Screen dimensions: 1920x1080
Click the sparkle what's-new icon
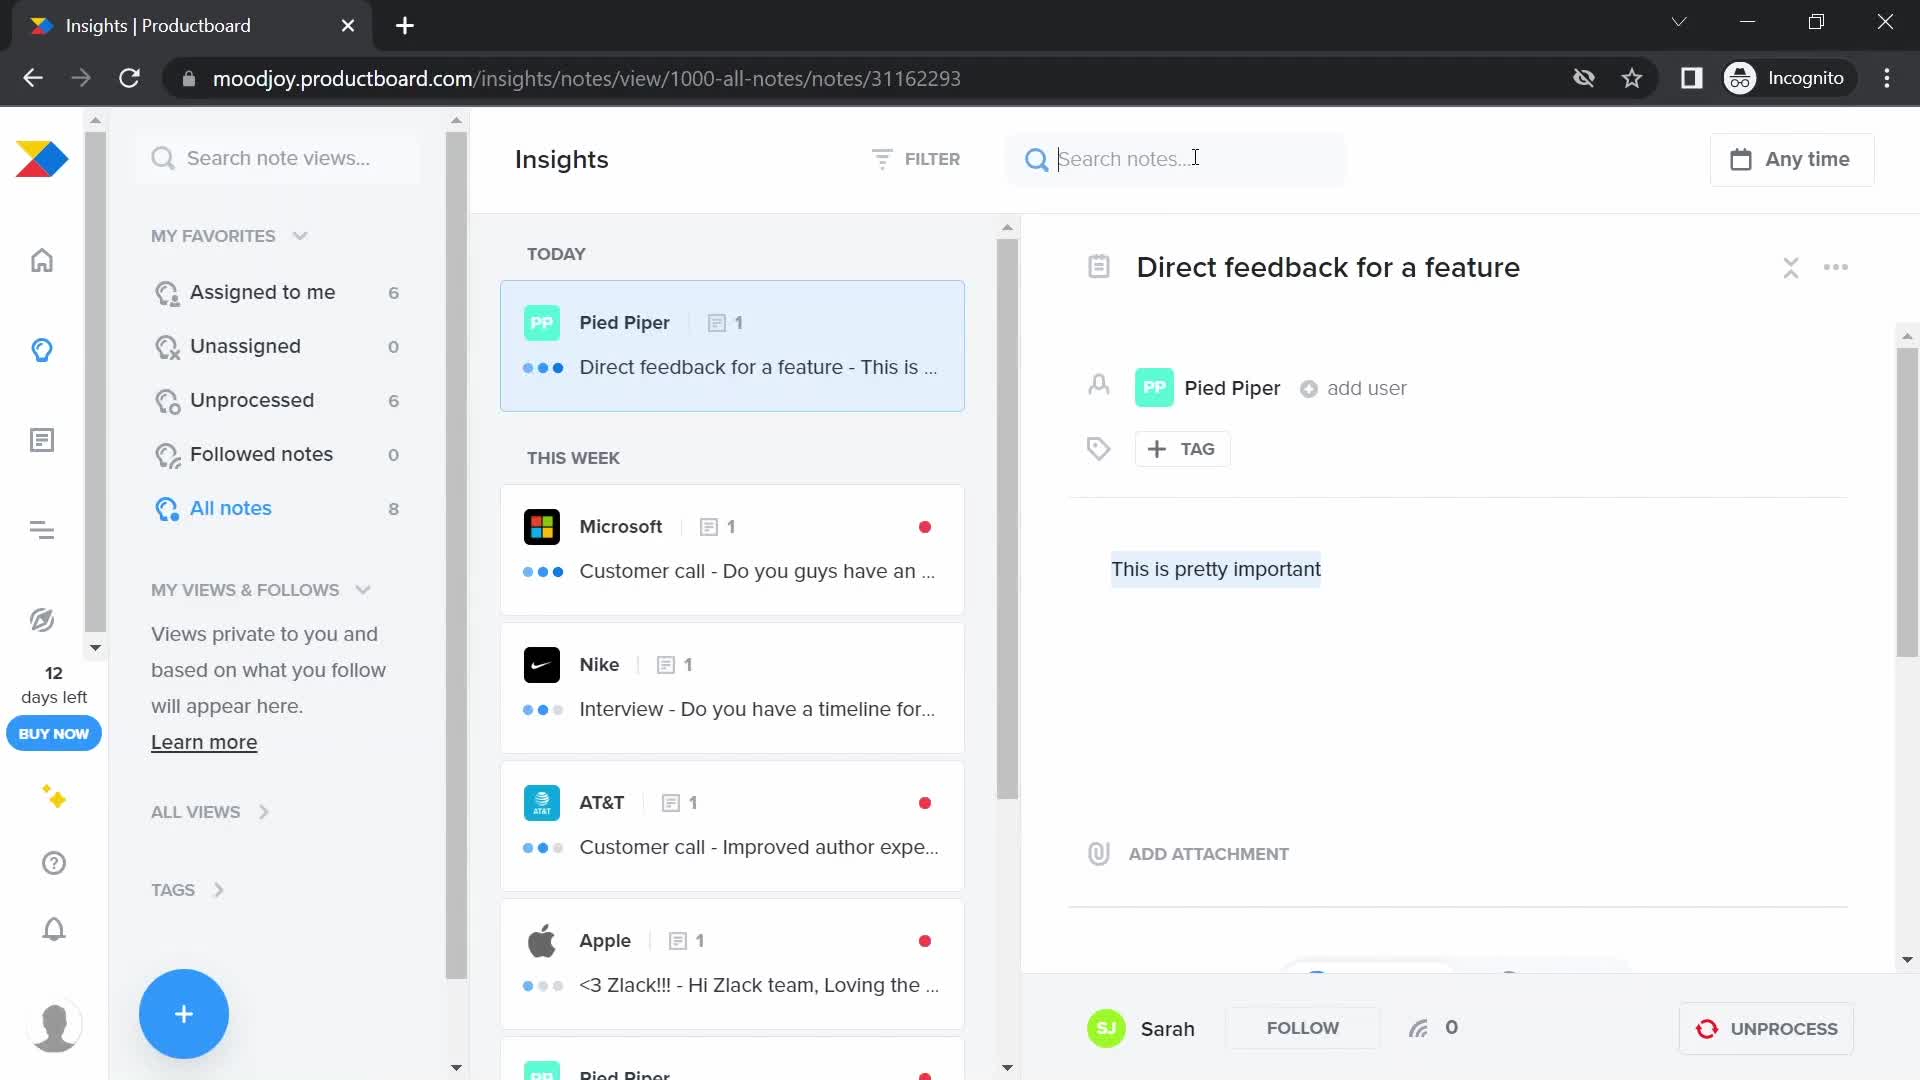pyautogui.click(x=54, y=797)
